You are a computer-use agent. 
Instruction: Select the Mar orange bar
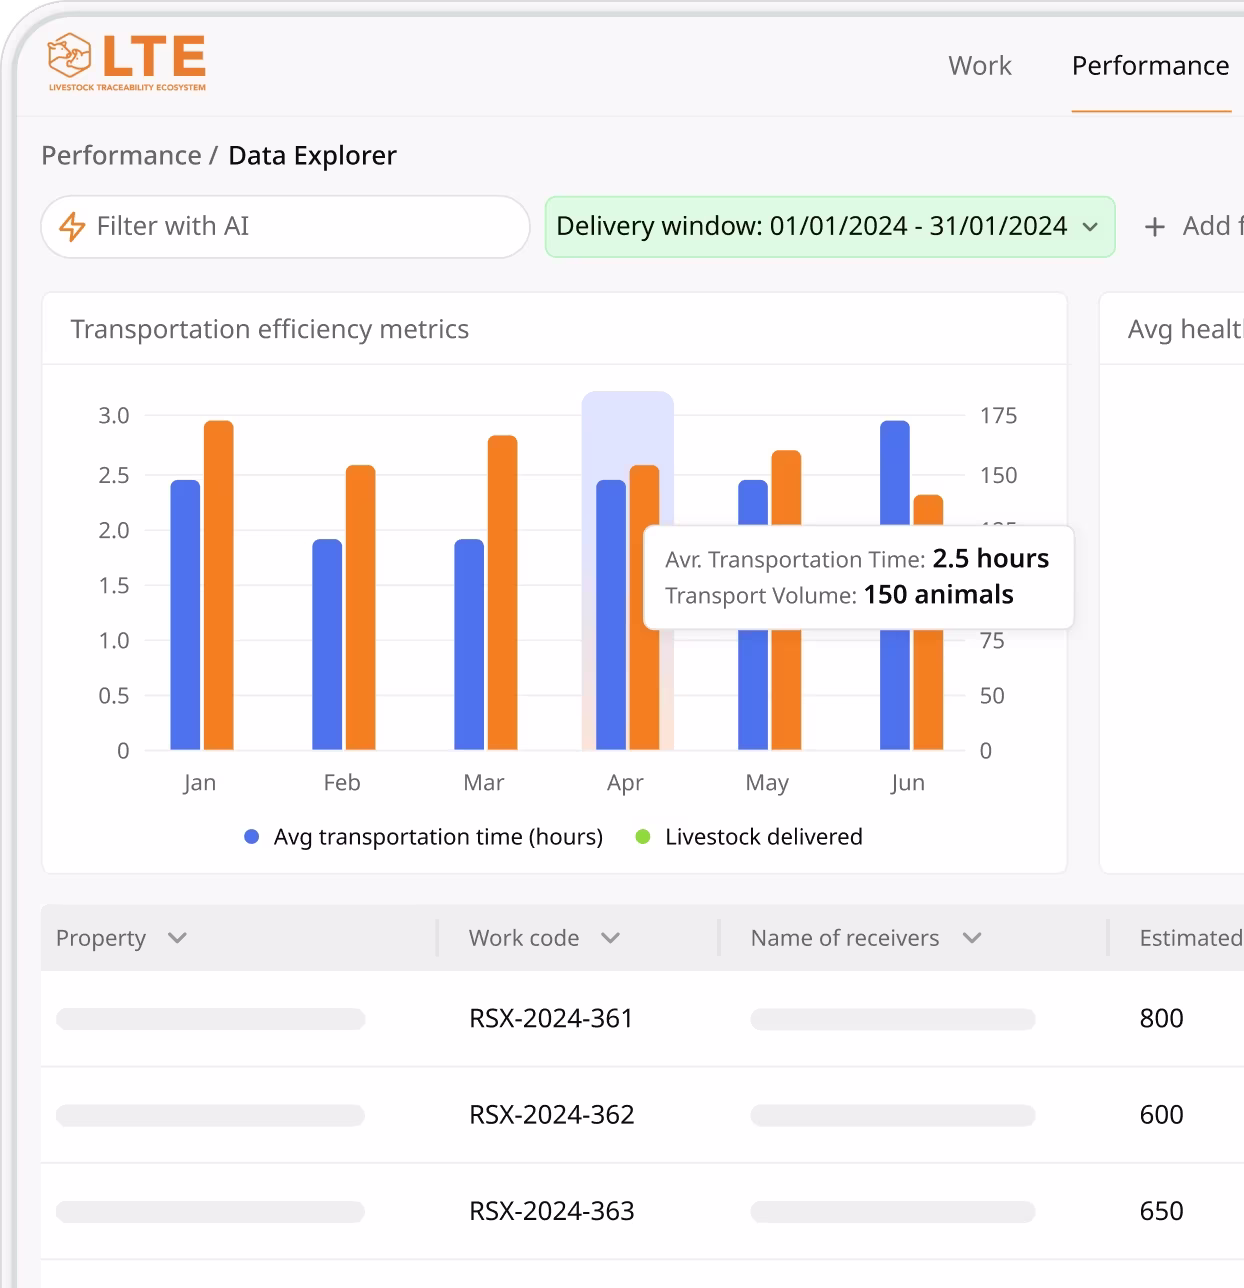click(x=503, y=592)
